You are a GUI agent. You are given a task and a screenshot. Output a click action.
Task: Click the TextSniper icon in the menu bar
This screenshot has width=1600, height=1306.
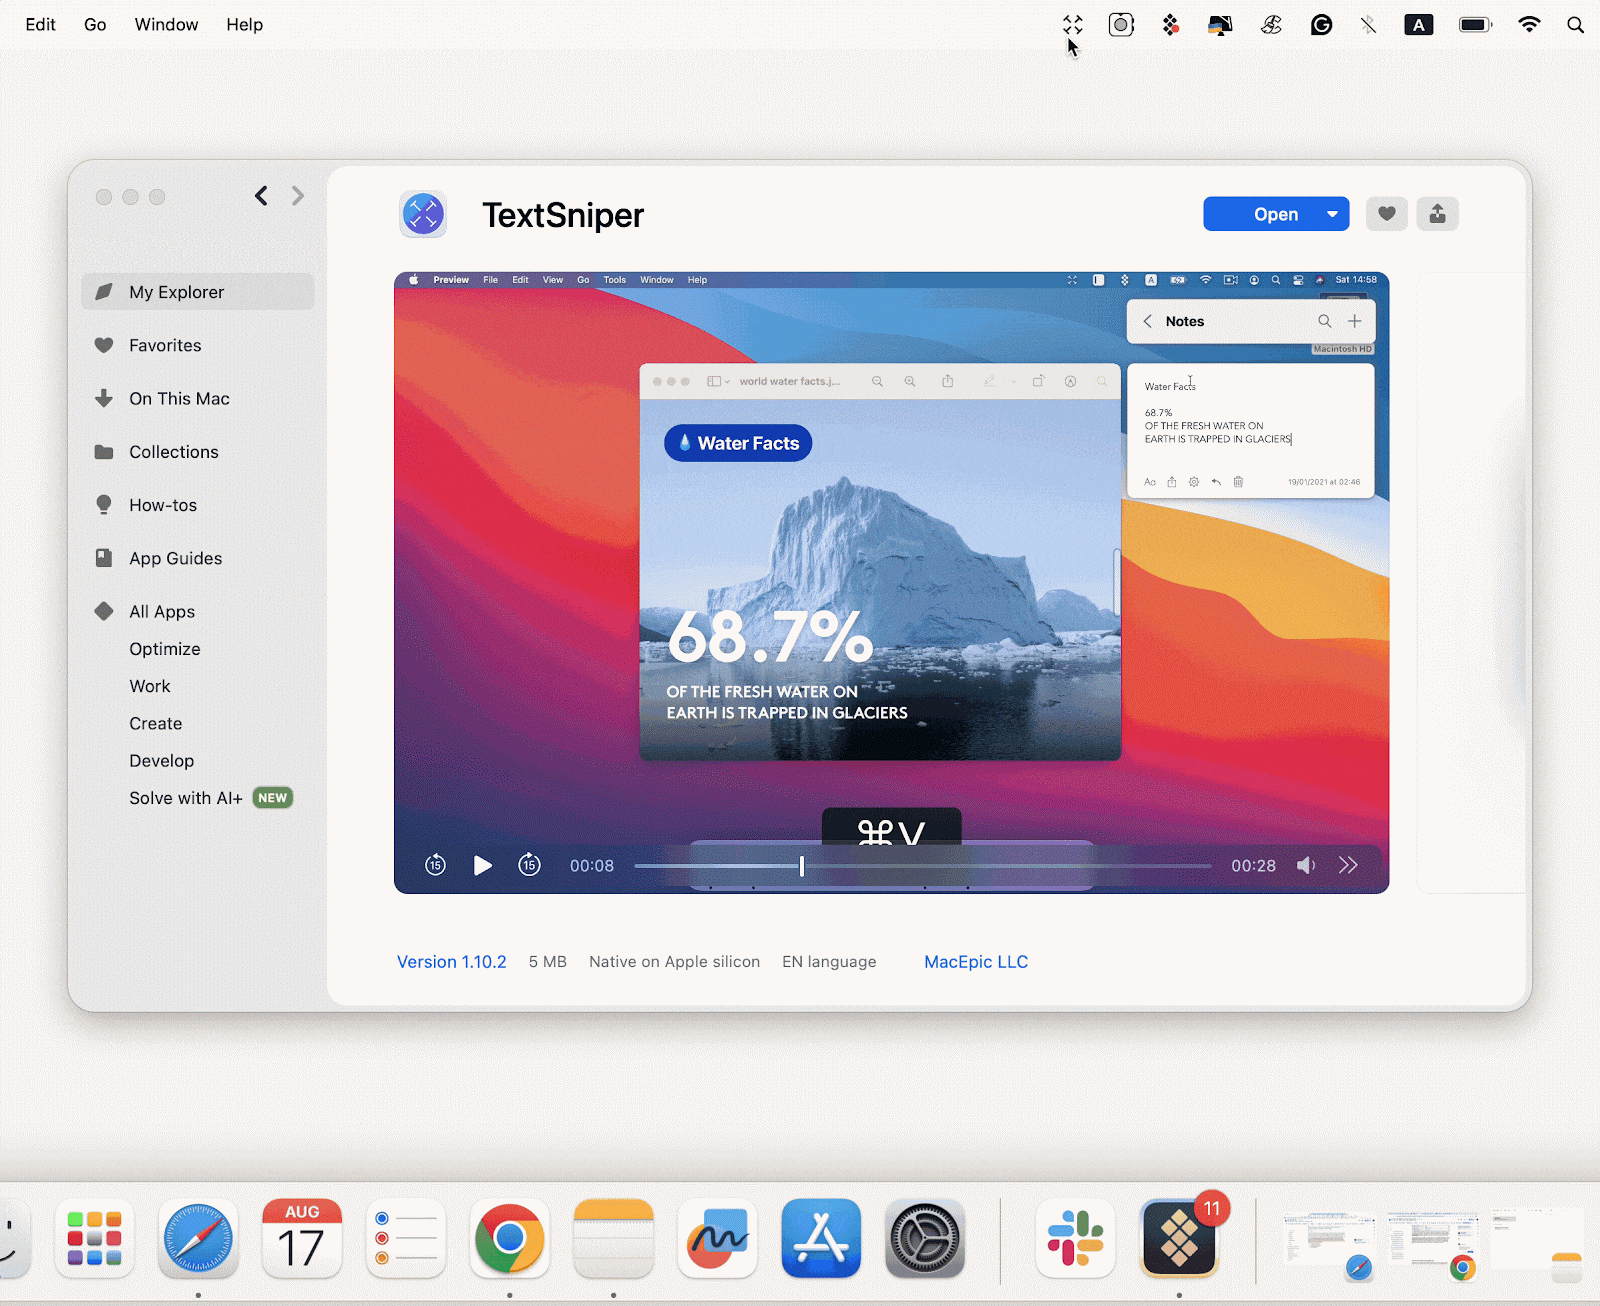point(1073,25)
